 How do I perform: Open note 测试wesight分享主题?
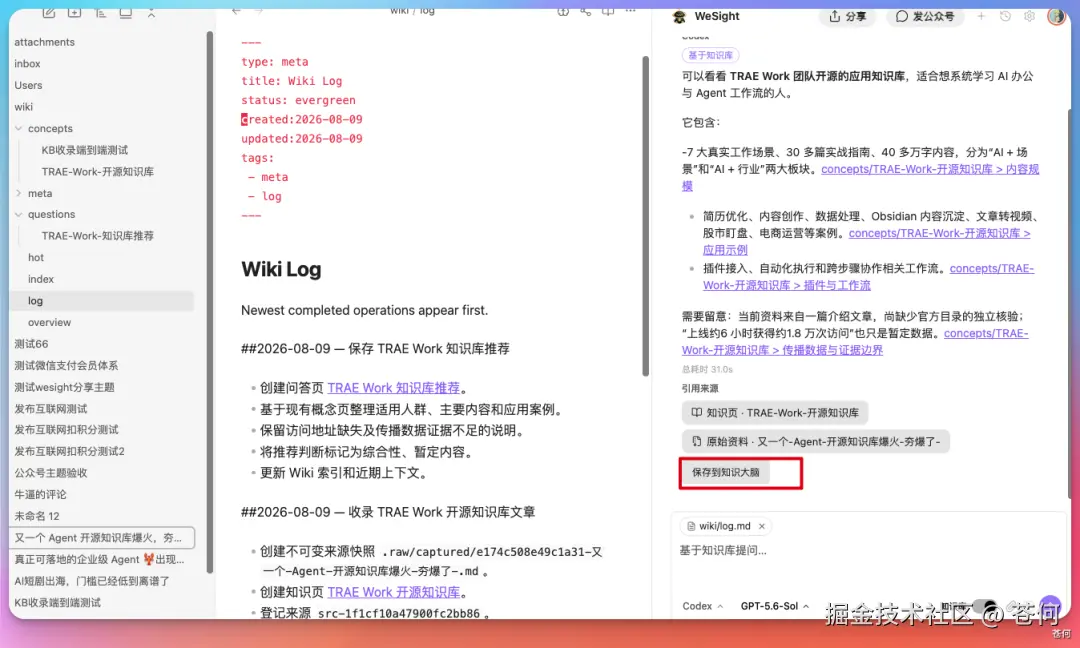(64, 387)
